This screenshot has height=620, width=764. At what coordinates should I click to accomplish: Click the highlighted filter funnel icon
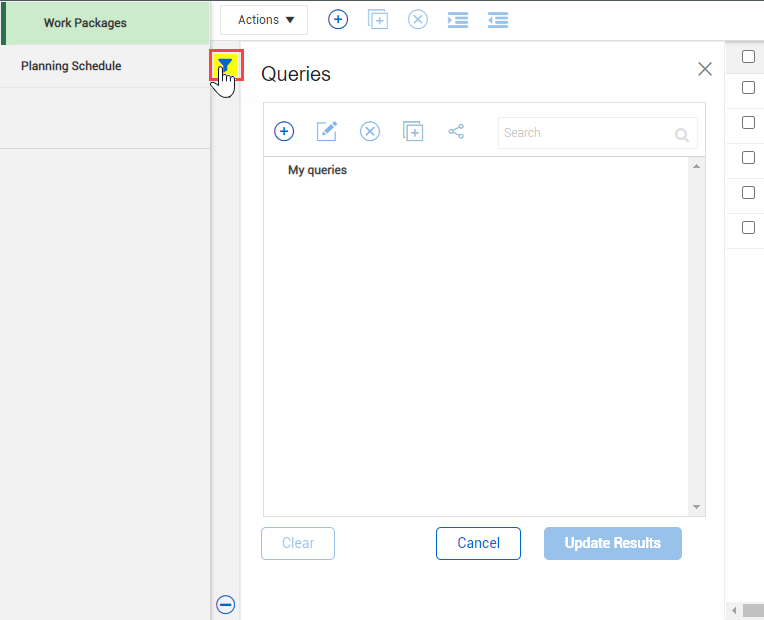[x=226, y=66]
